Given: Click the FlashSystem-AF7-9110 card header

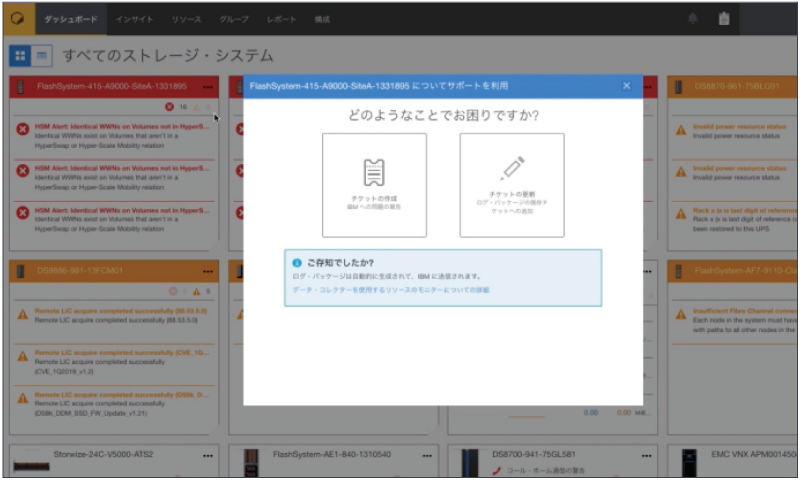Looking at the screenshot, I should [733, 271].
